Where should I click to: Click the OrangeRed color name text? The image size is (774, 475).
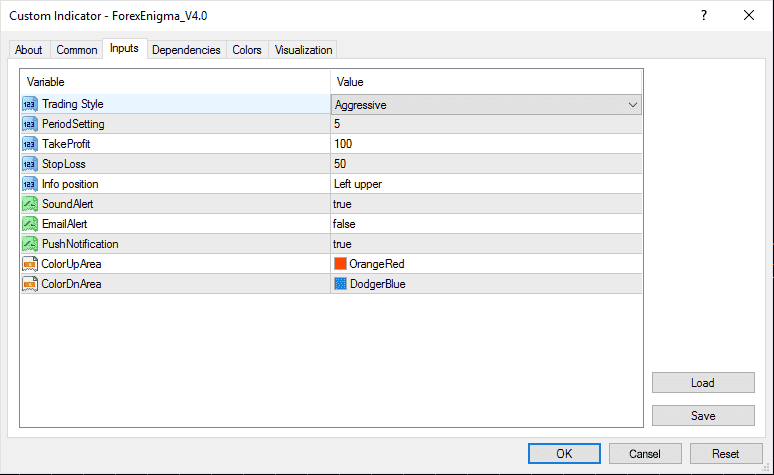click(377, 264)
